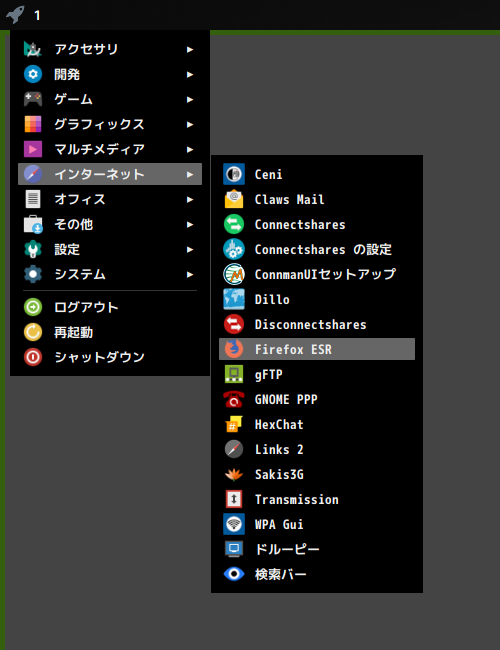Click the Sakis3G text label

pyautogui.click(x=279, y=474)
